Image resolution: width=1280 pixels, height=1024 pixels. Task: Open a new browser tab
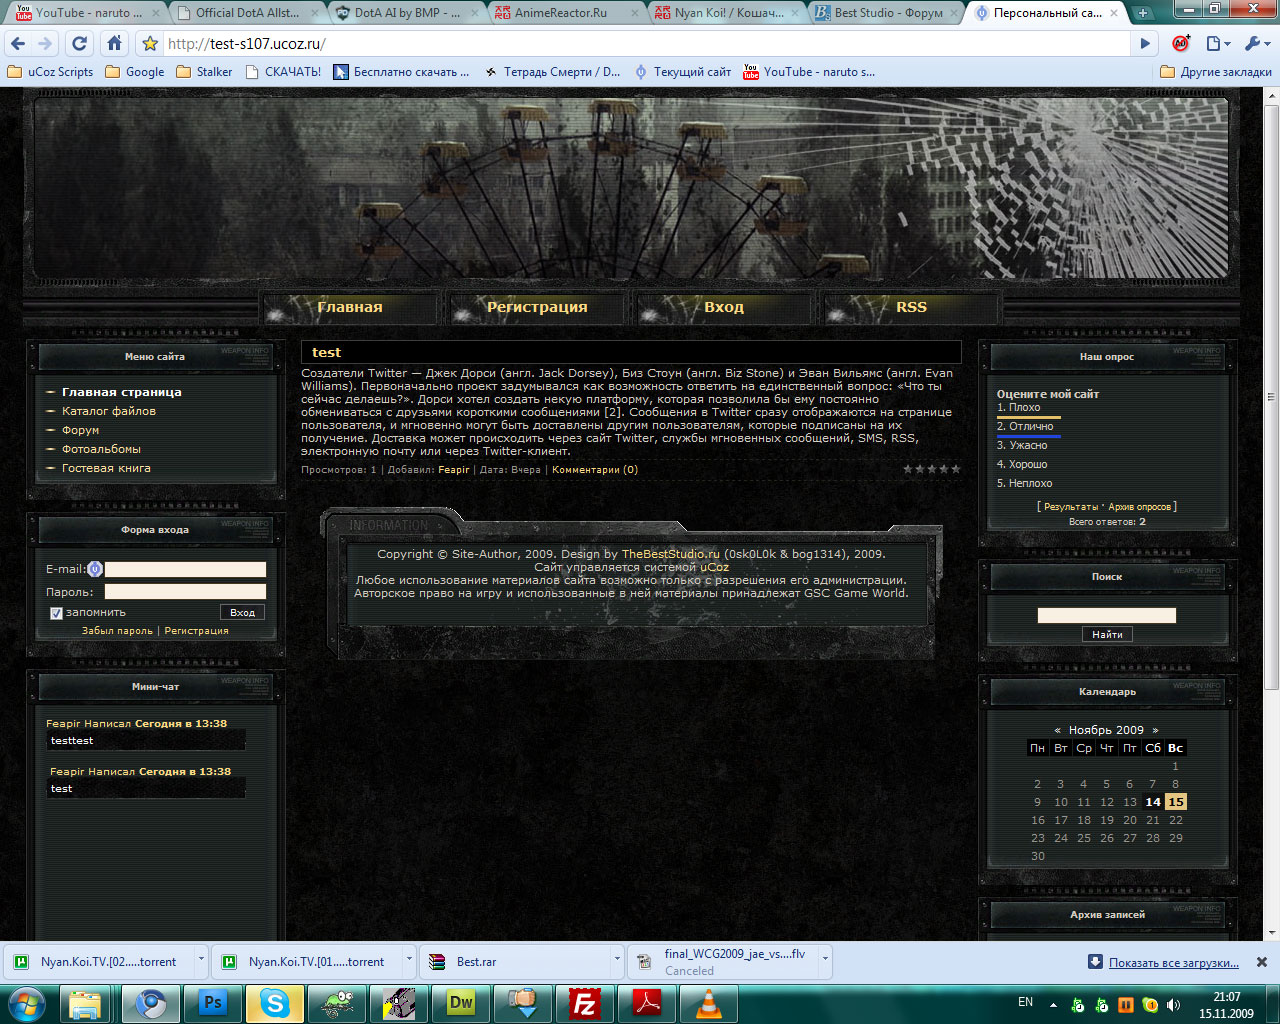tap(1142, 13)
